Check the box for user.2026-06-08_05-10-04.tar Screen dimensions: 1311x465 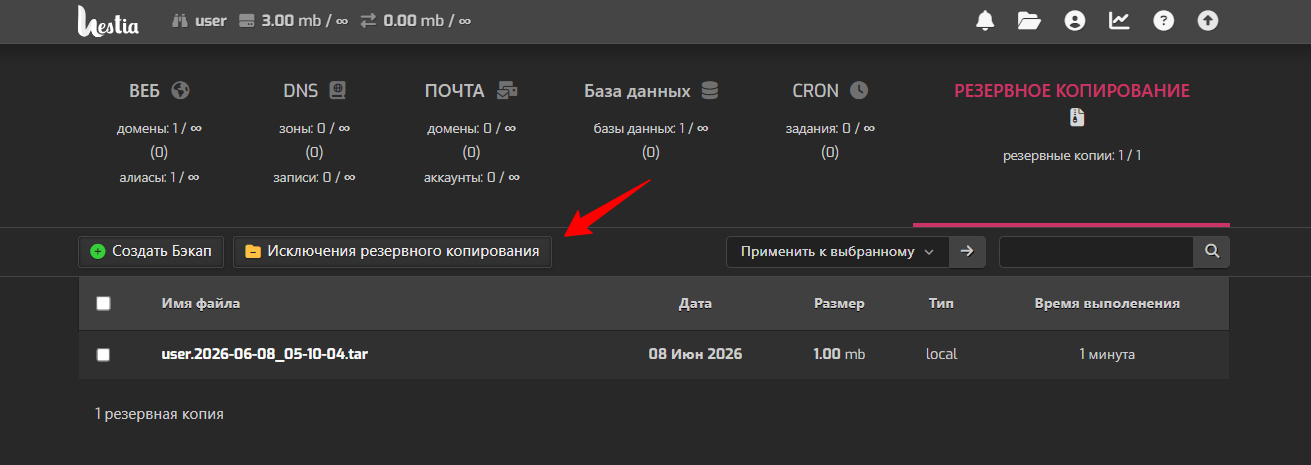[x=103, y=354]
